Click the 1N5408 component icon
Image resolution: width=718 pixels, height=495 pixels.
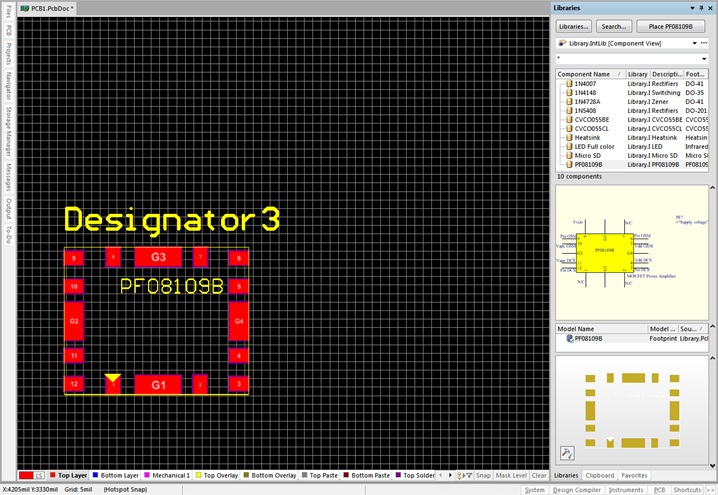(569, 110)
